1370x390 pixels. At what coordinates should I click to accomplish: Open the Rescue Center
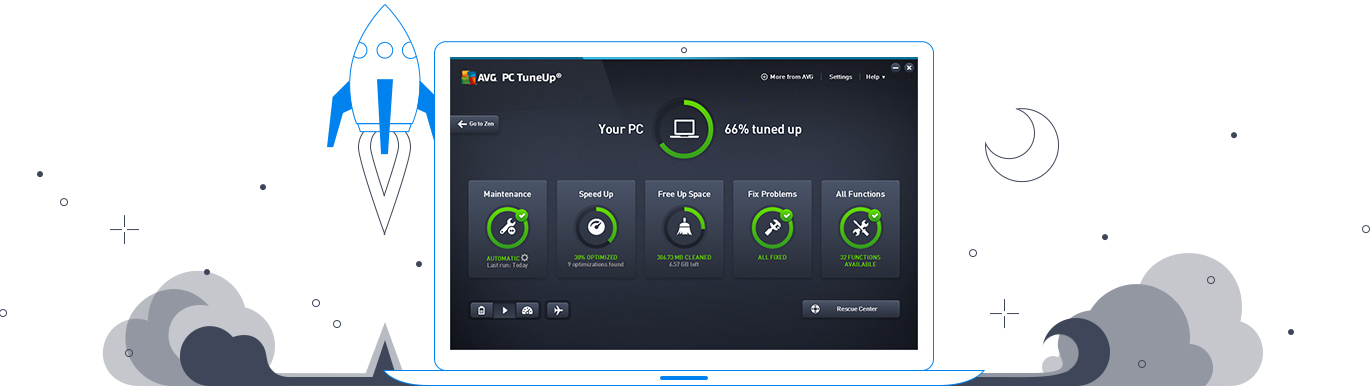coord(850,309)
